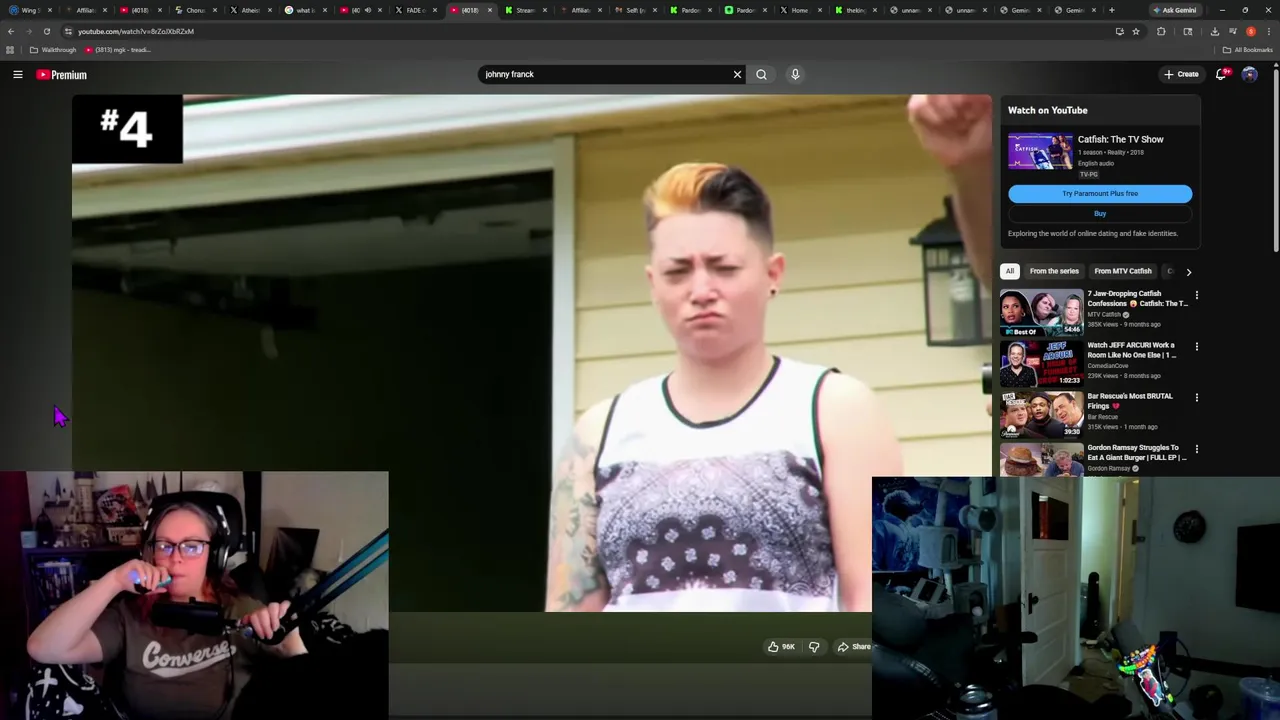Viewport: 1280px width, 720px height.
Task: Share the video with Share button
Action: (854, 647)
